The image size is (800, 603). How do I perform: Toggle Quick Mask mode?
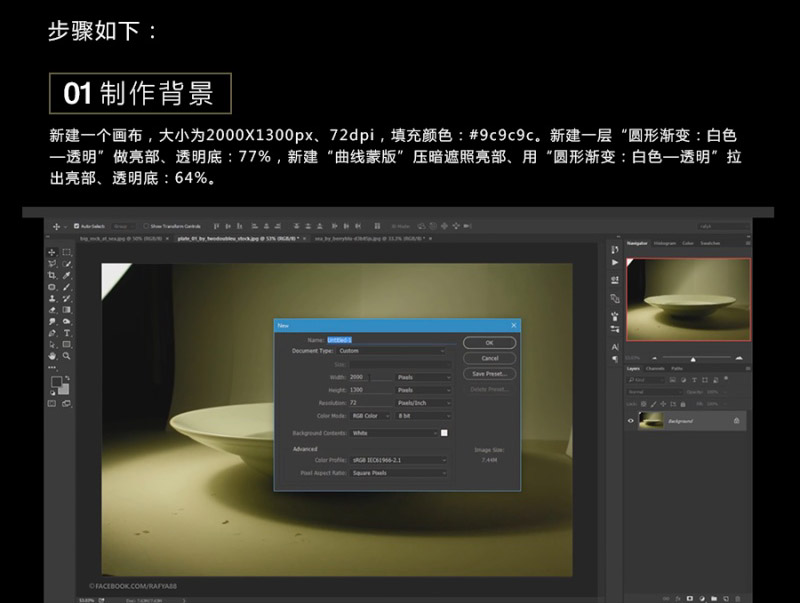tap(52, 404)
